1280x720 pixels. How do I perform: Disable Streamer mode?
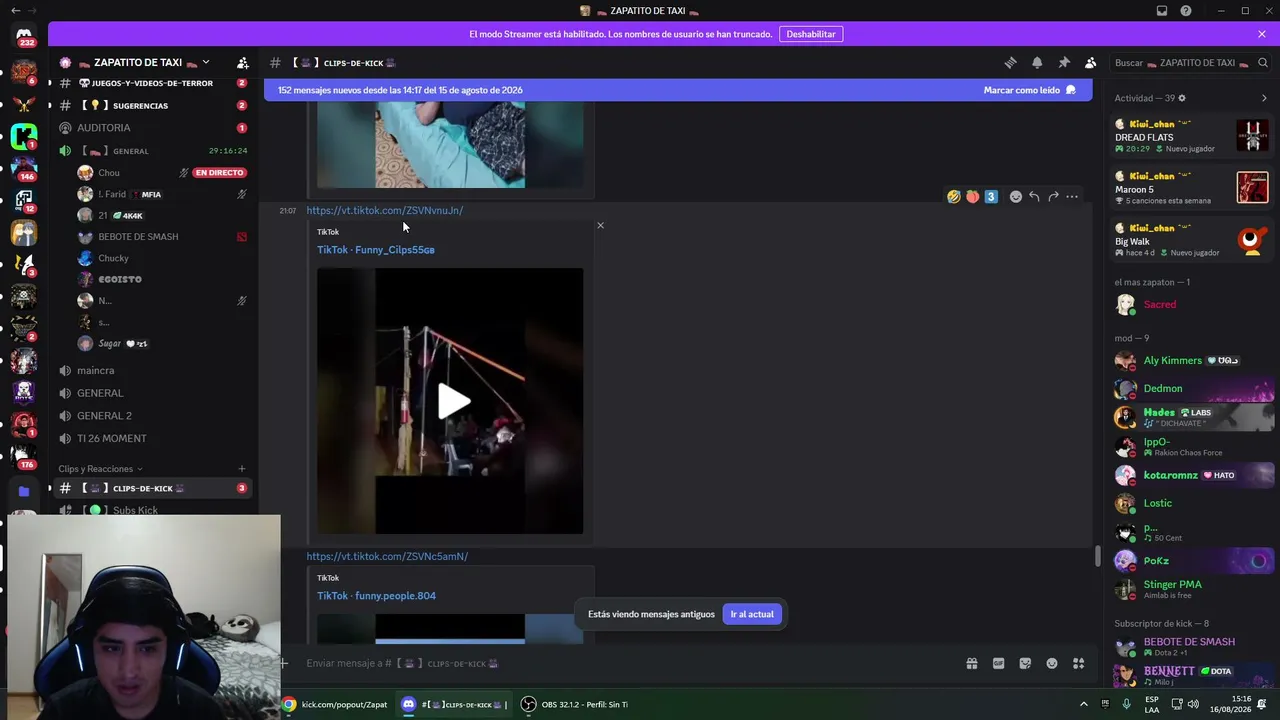811,34
